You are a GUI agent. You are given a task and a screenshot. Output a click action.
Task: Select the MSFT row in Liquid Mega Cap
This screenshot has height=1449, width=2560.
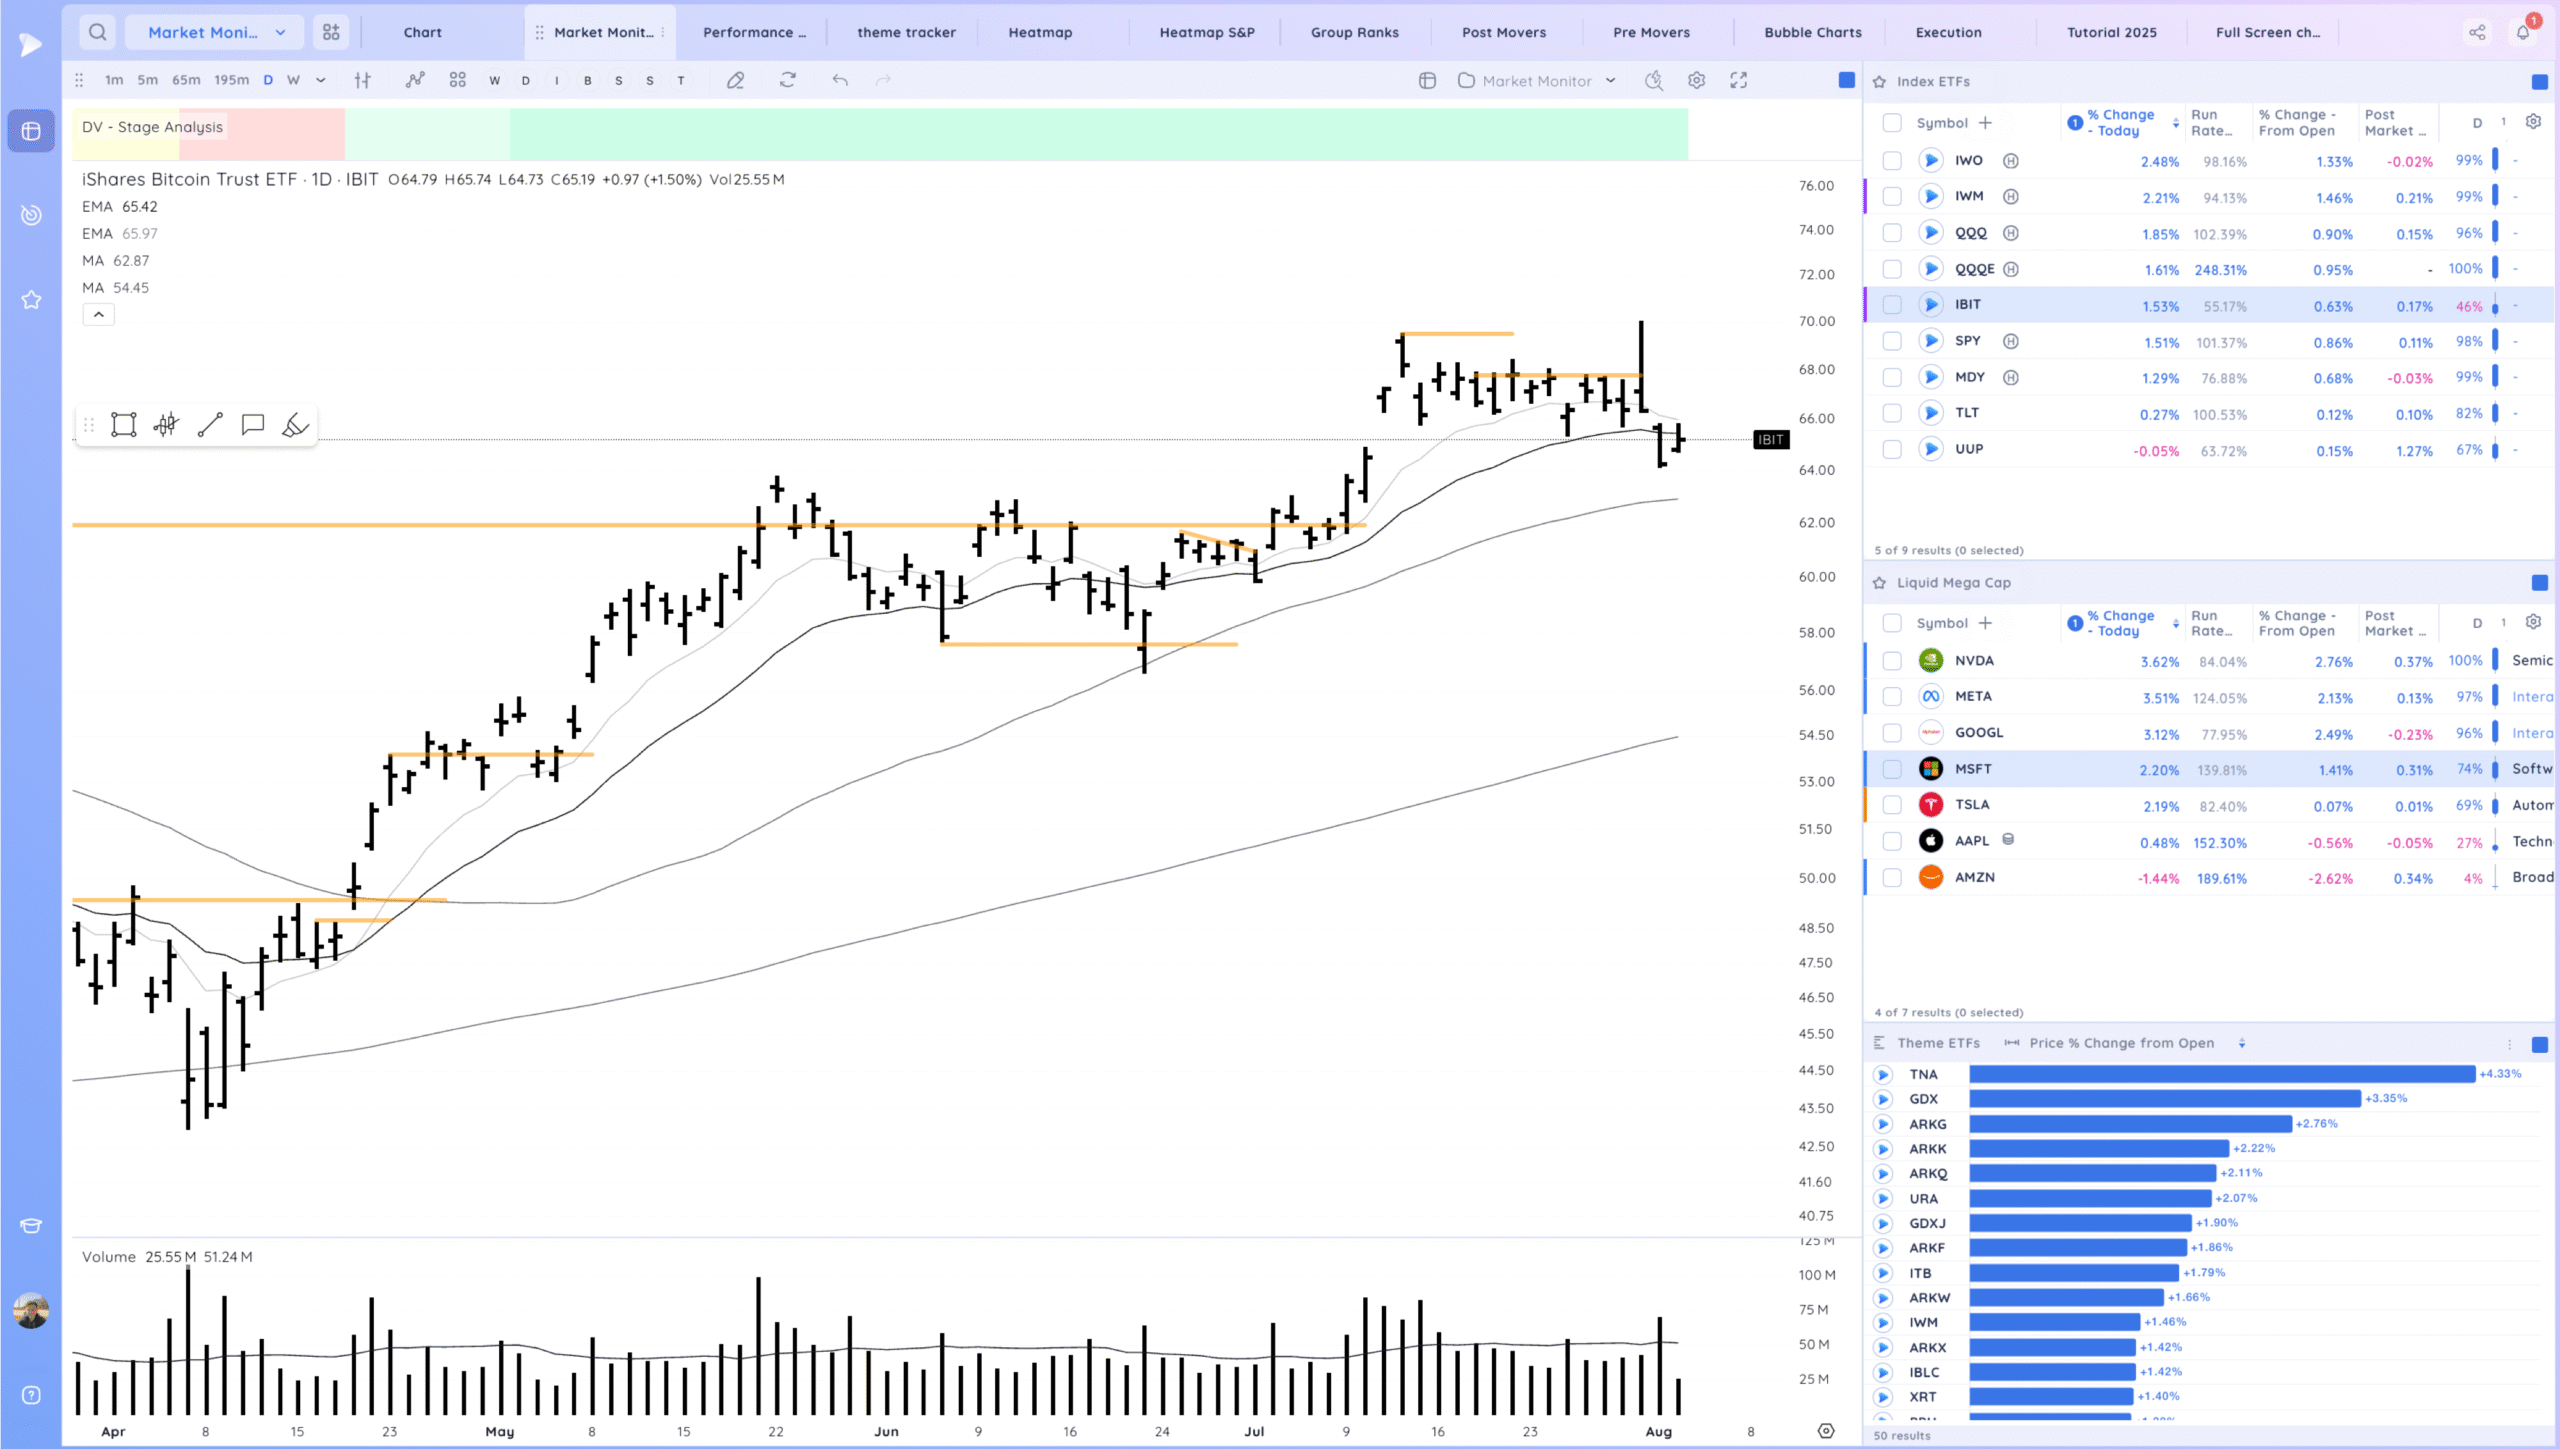coord(2210,769)
